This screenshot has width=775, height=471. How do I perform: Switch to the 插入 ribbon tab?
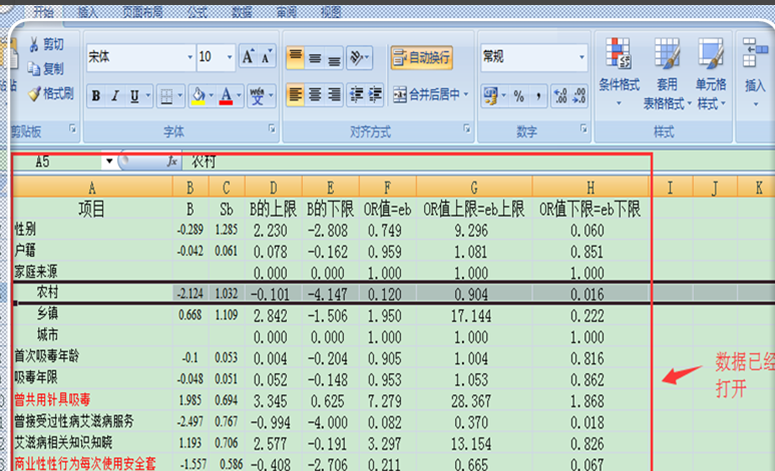pyautogui.click(x=87, y=12)
